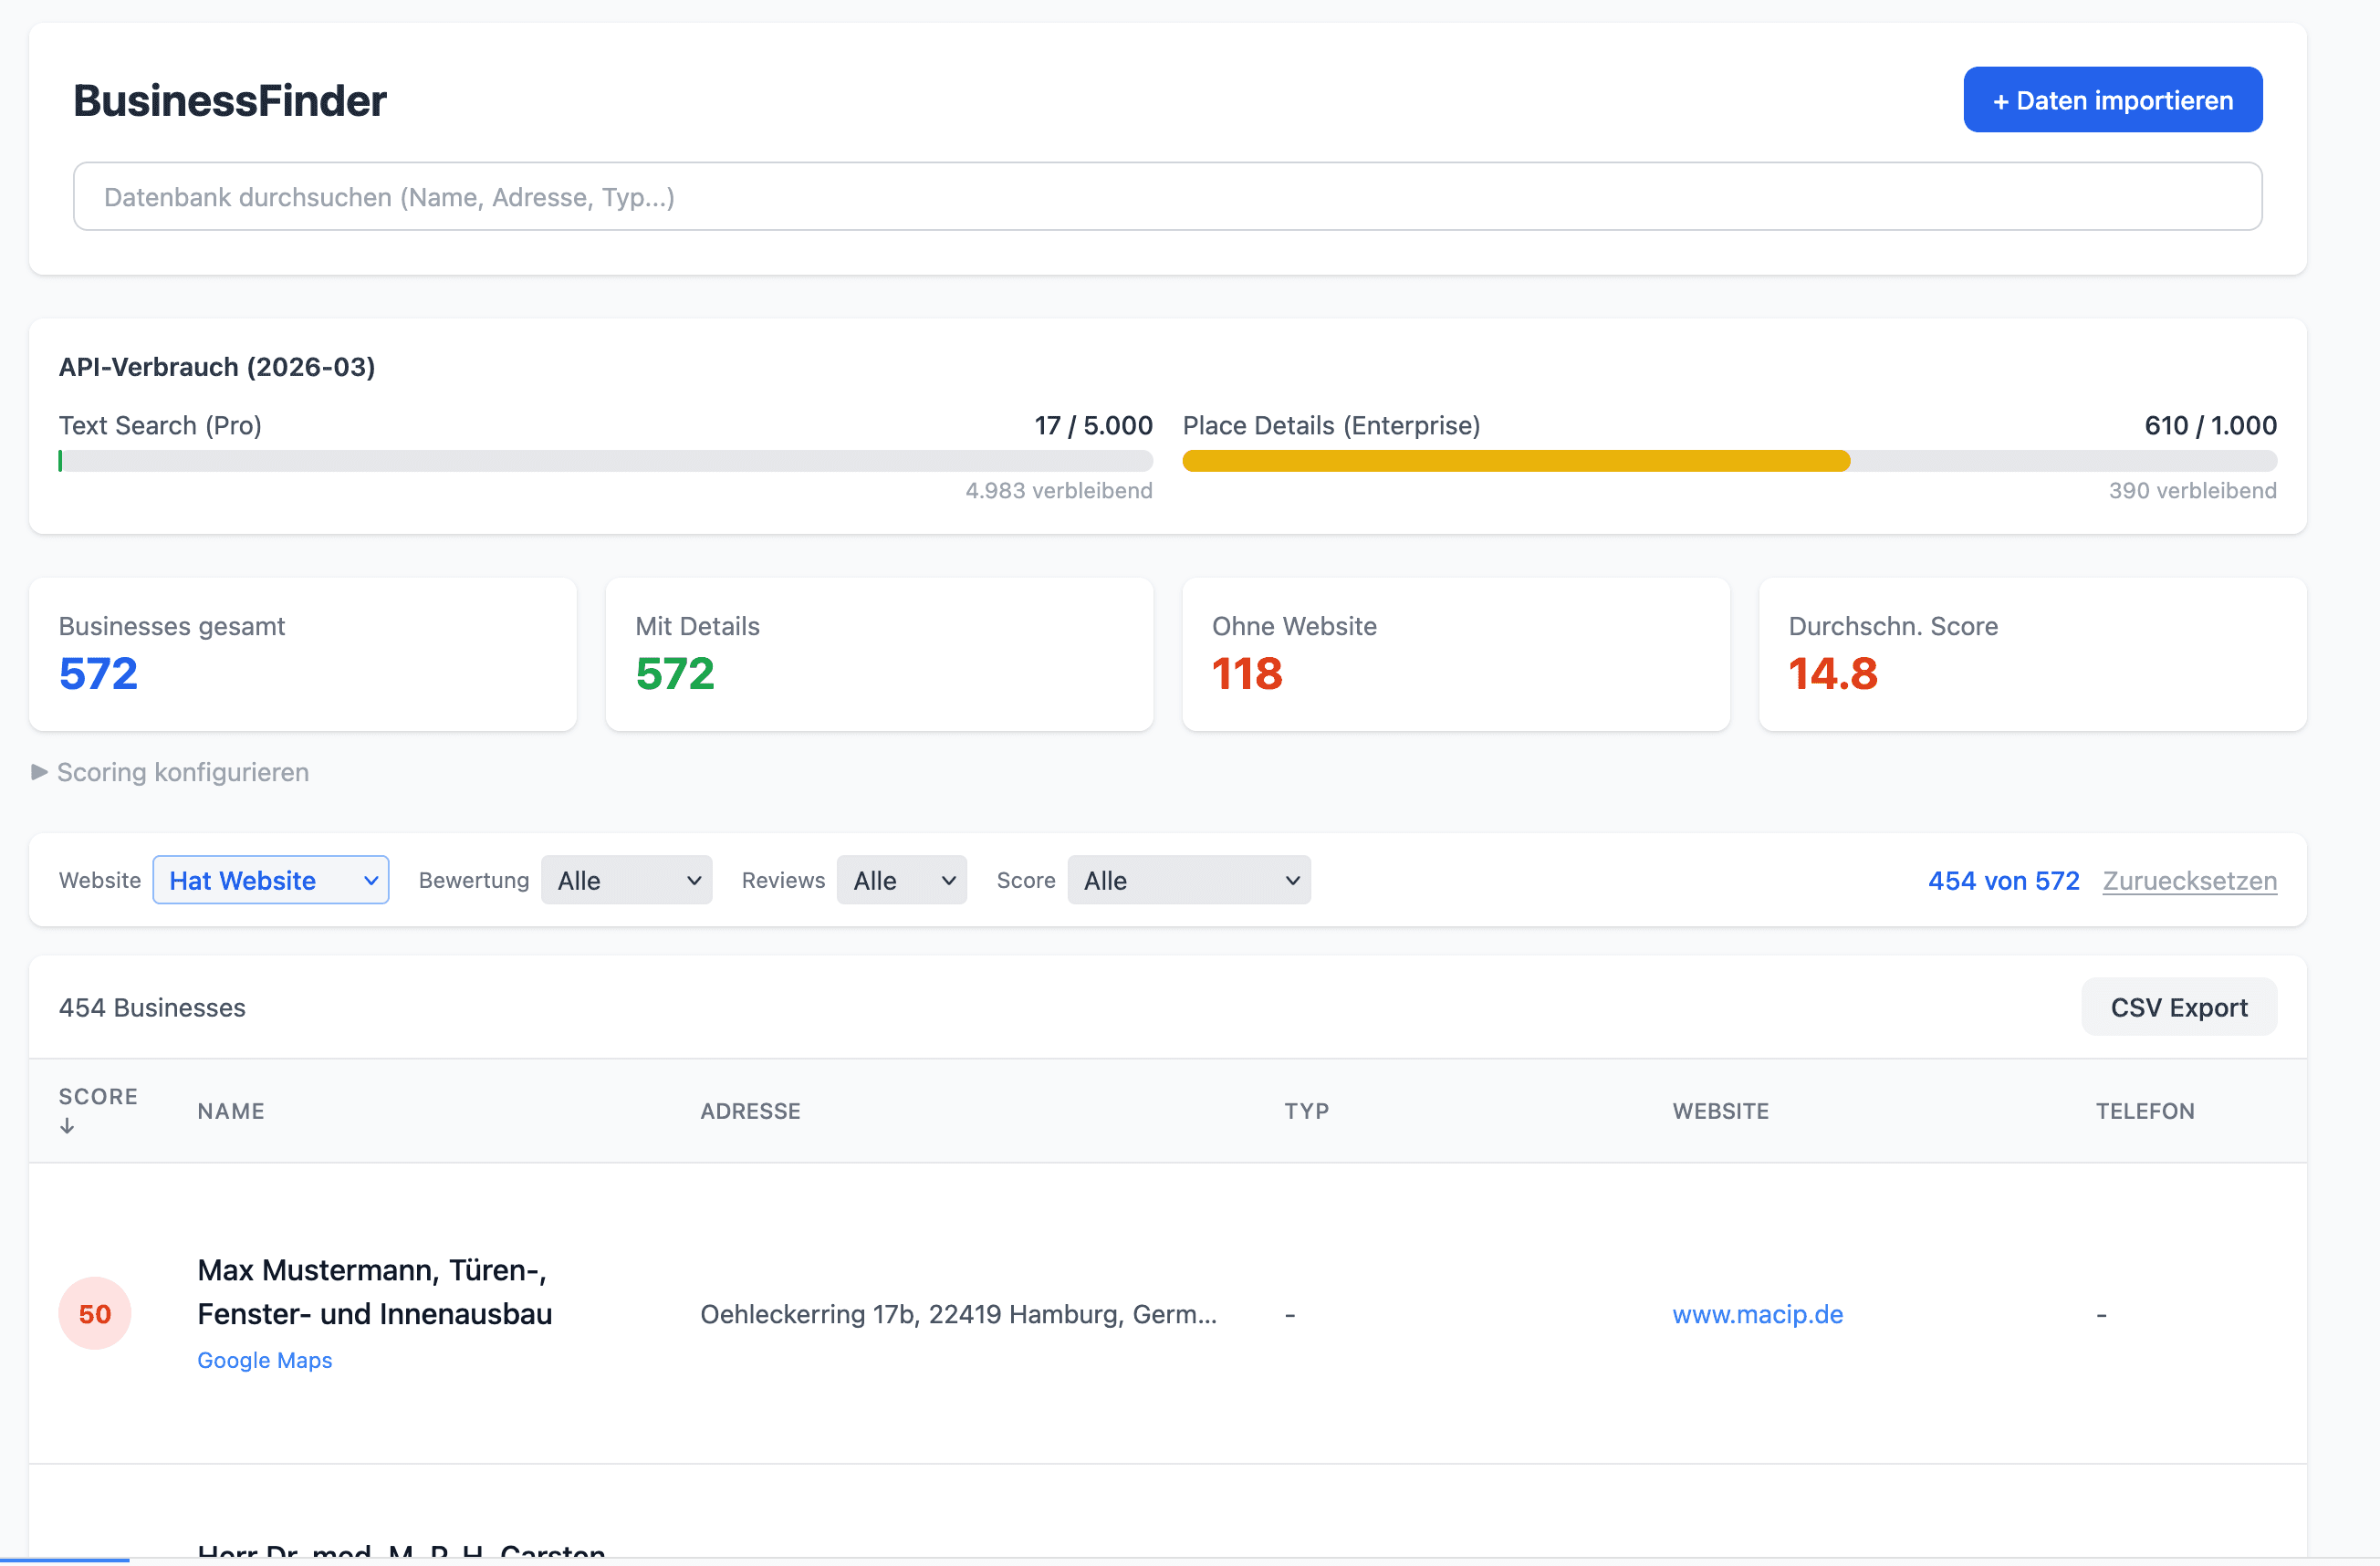Open the Website filter dropdown

pos(270,880)
